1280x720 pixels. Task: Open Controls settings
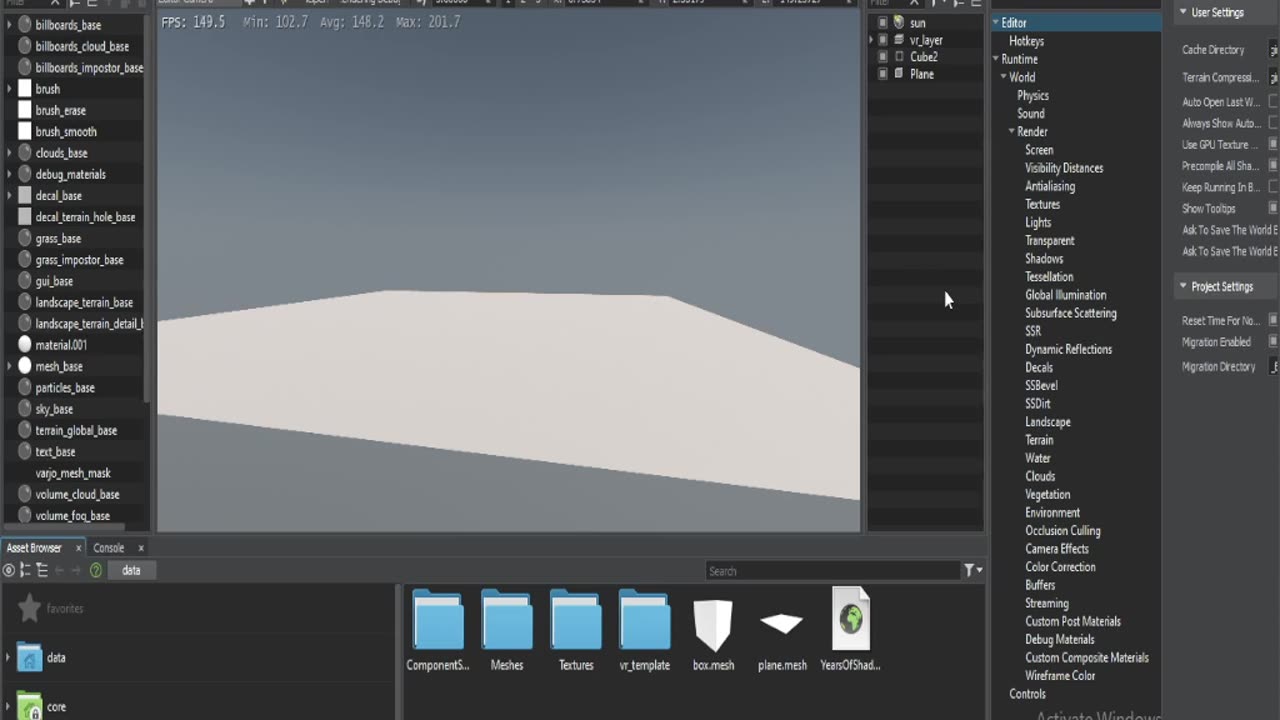pos(1027,694)
